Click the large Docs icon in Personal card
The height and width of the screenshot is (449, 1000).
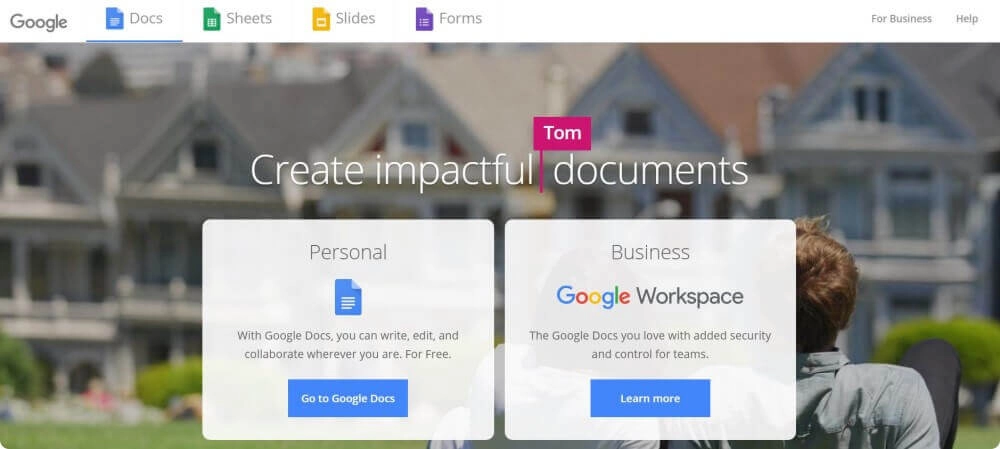click(x=348, y=297)
